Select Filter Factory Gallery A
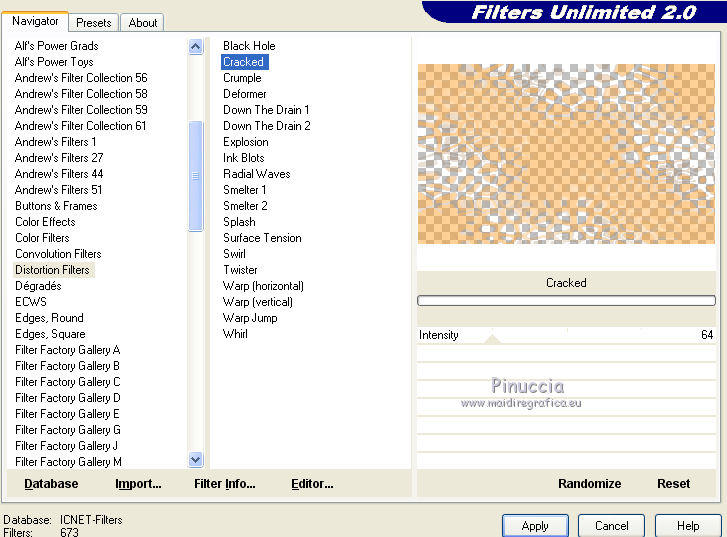This screenshot has width=727, height=537. 68,350
